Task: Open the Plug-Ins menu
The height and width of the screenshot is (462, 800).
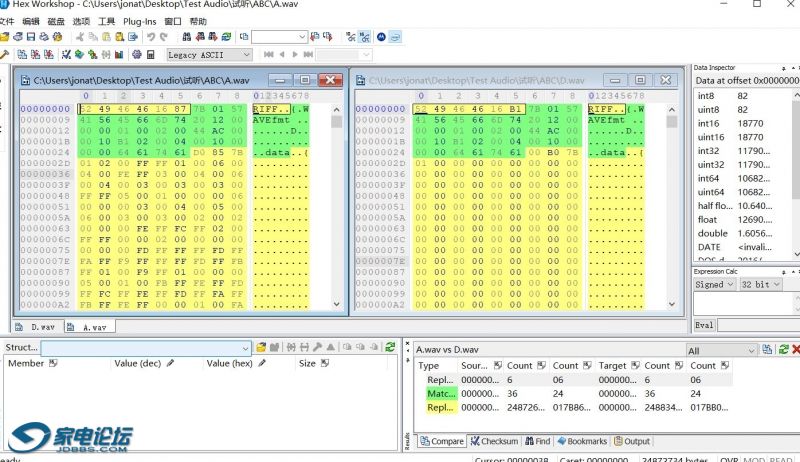Action: (x=140, y=21)
